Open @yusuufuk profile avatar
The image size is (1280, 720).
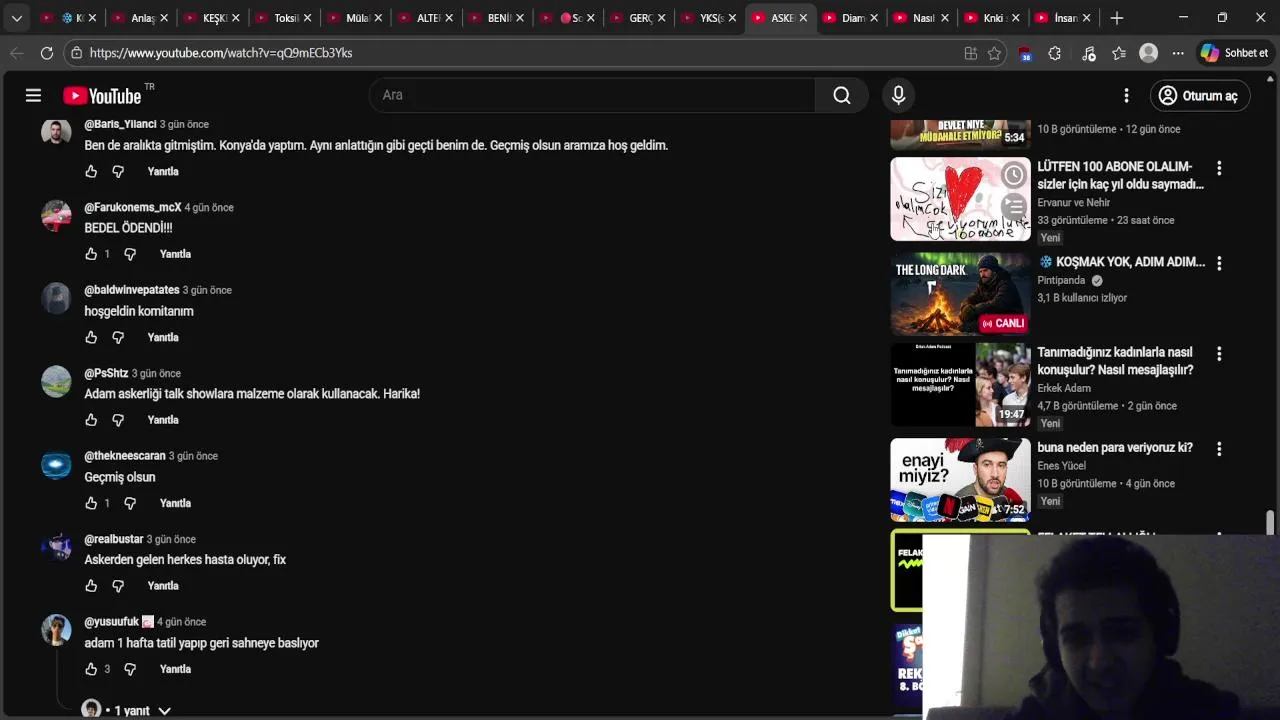click(x=56, y=630)
